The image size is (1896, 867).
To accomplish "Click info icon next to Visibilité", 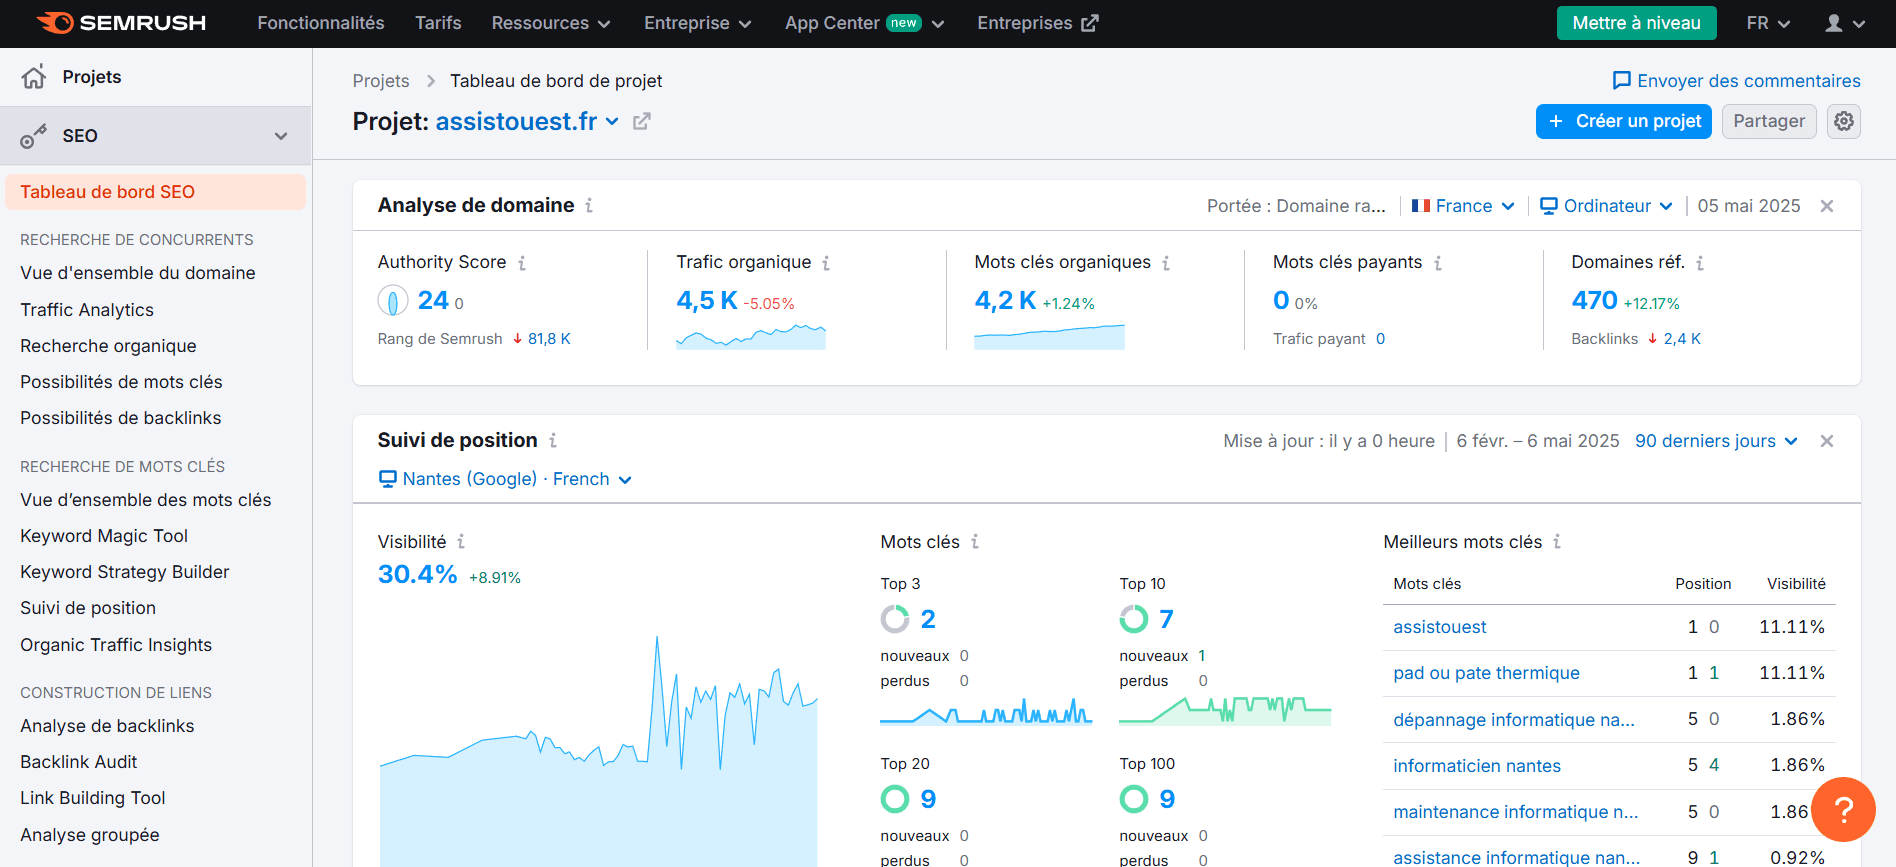I will pyautogui.click(x=461, y=542).
